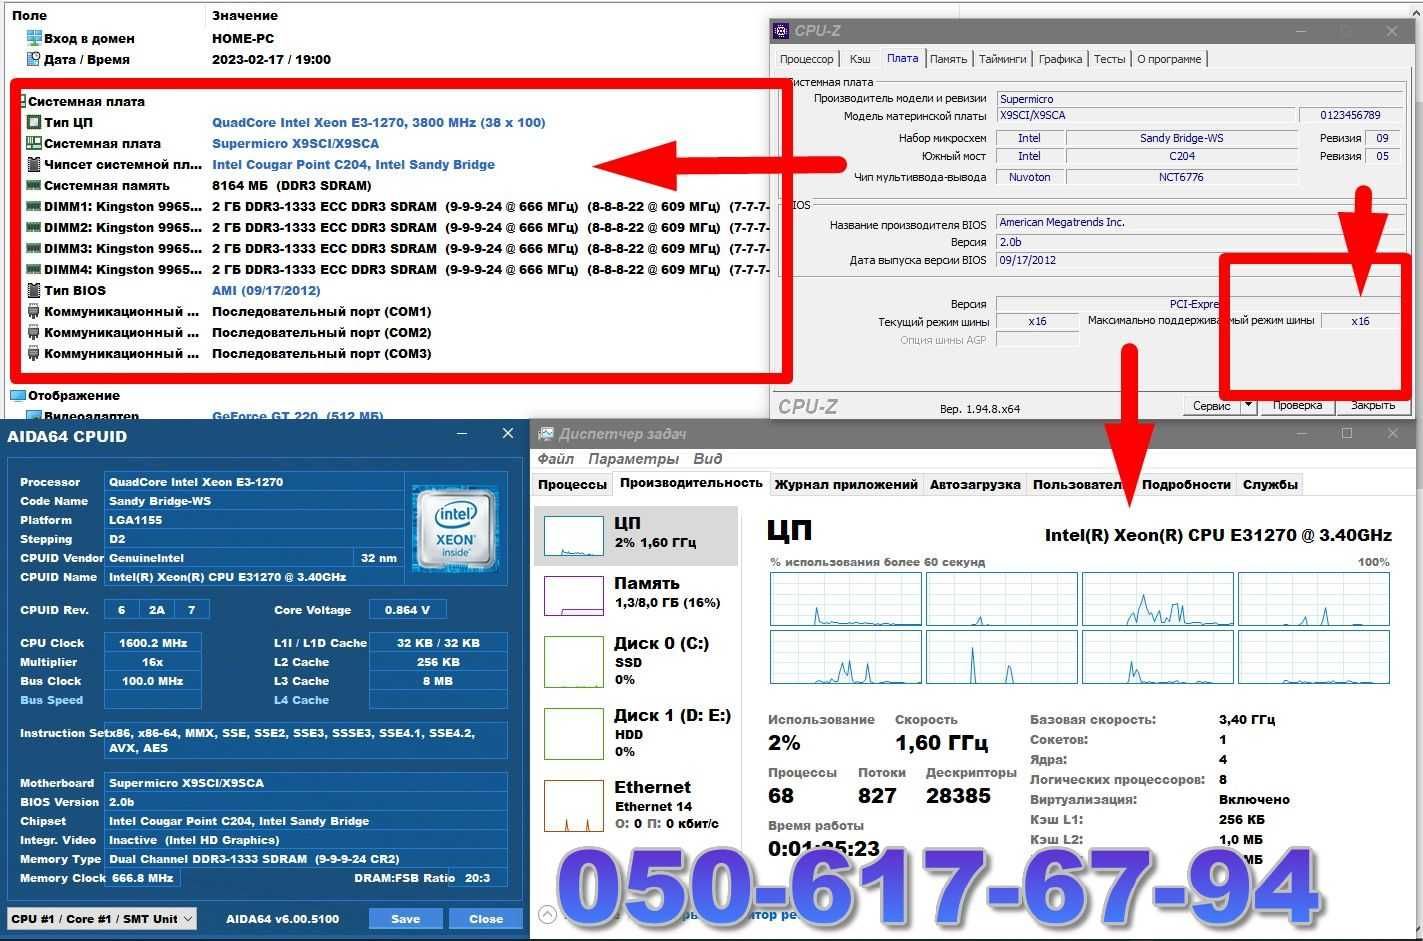Click the DIMM4 Kingston module icon
This screenshot has height=941, width=1423.
coord(34,270)
